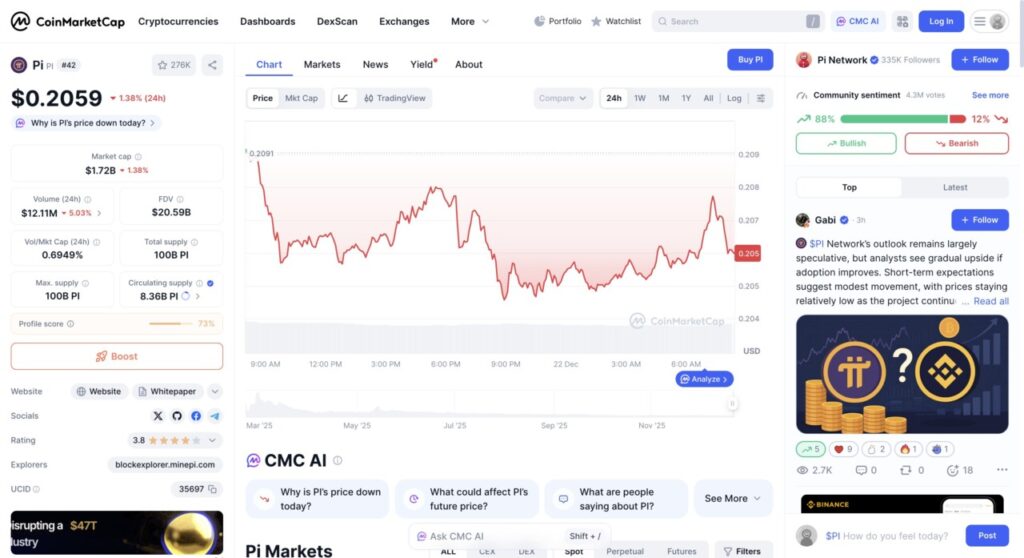Expand the Rating details chevron
Viewport: 1024px width, 558px height.
[213, 440]
